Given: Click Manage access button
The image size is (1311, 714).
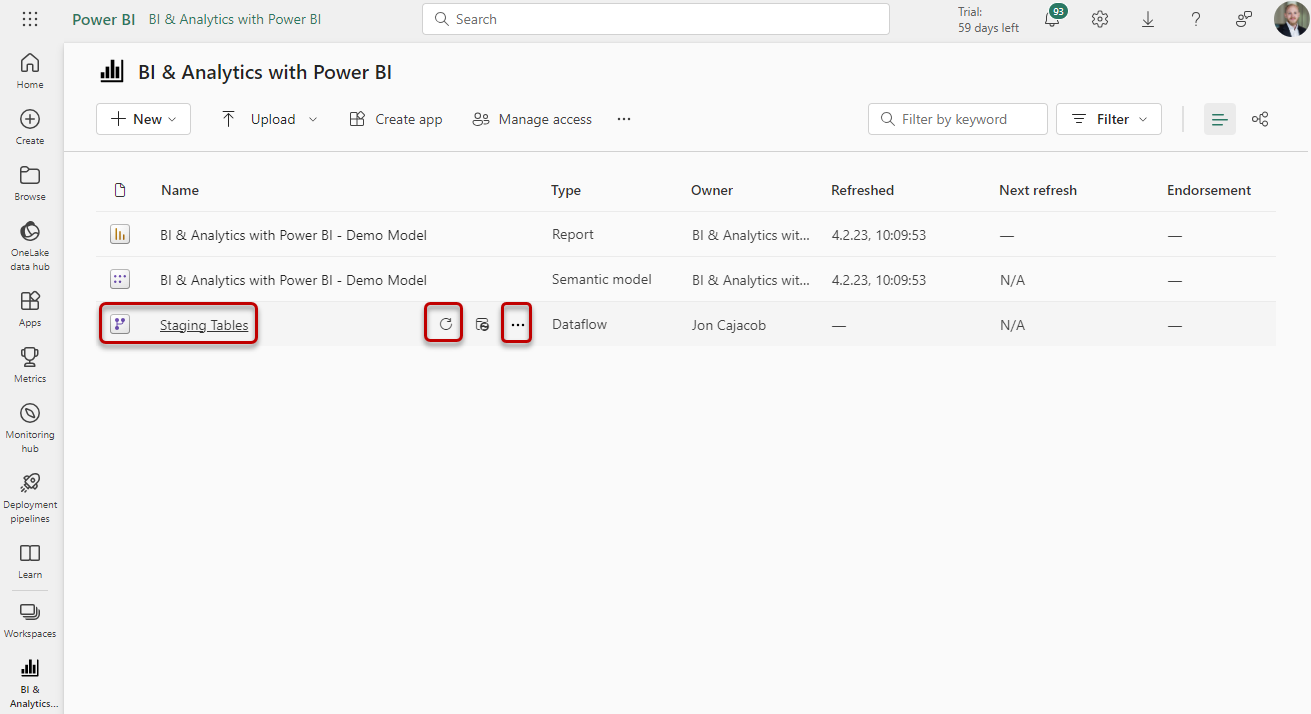Looking at the screenshot, I should [x=532, y=119].
